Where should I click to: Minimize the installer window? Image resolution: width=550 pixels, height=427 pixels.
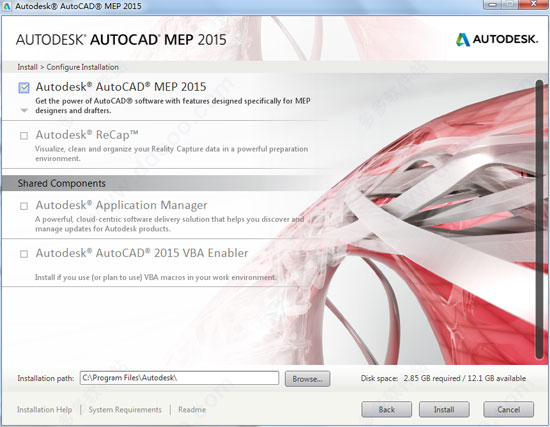click(x=494, y=5)
